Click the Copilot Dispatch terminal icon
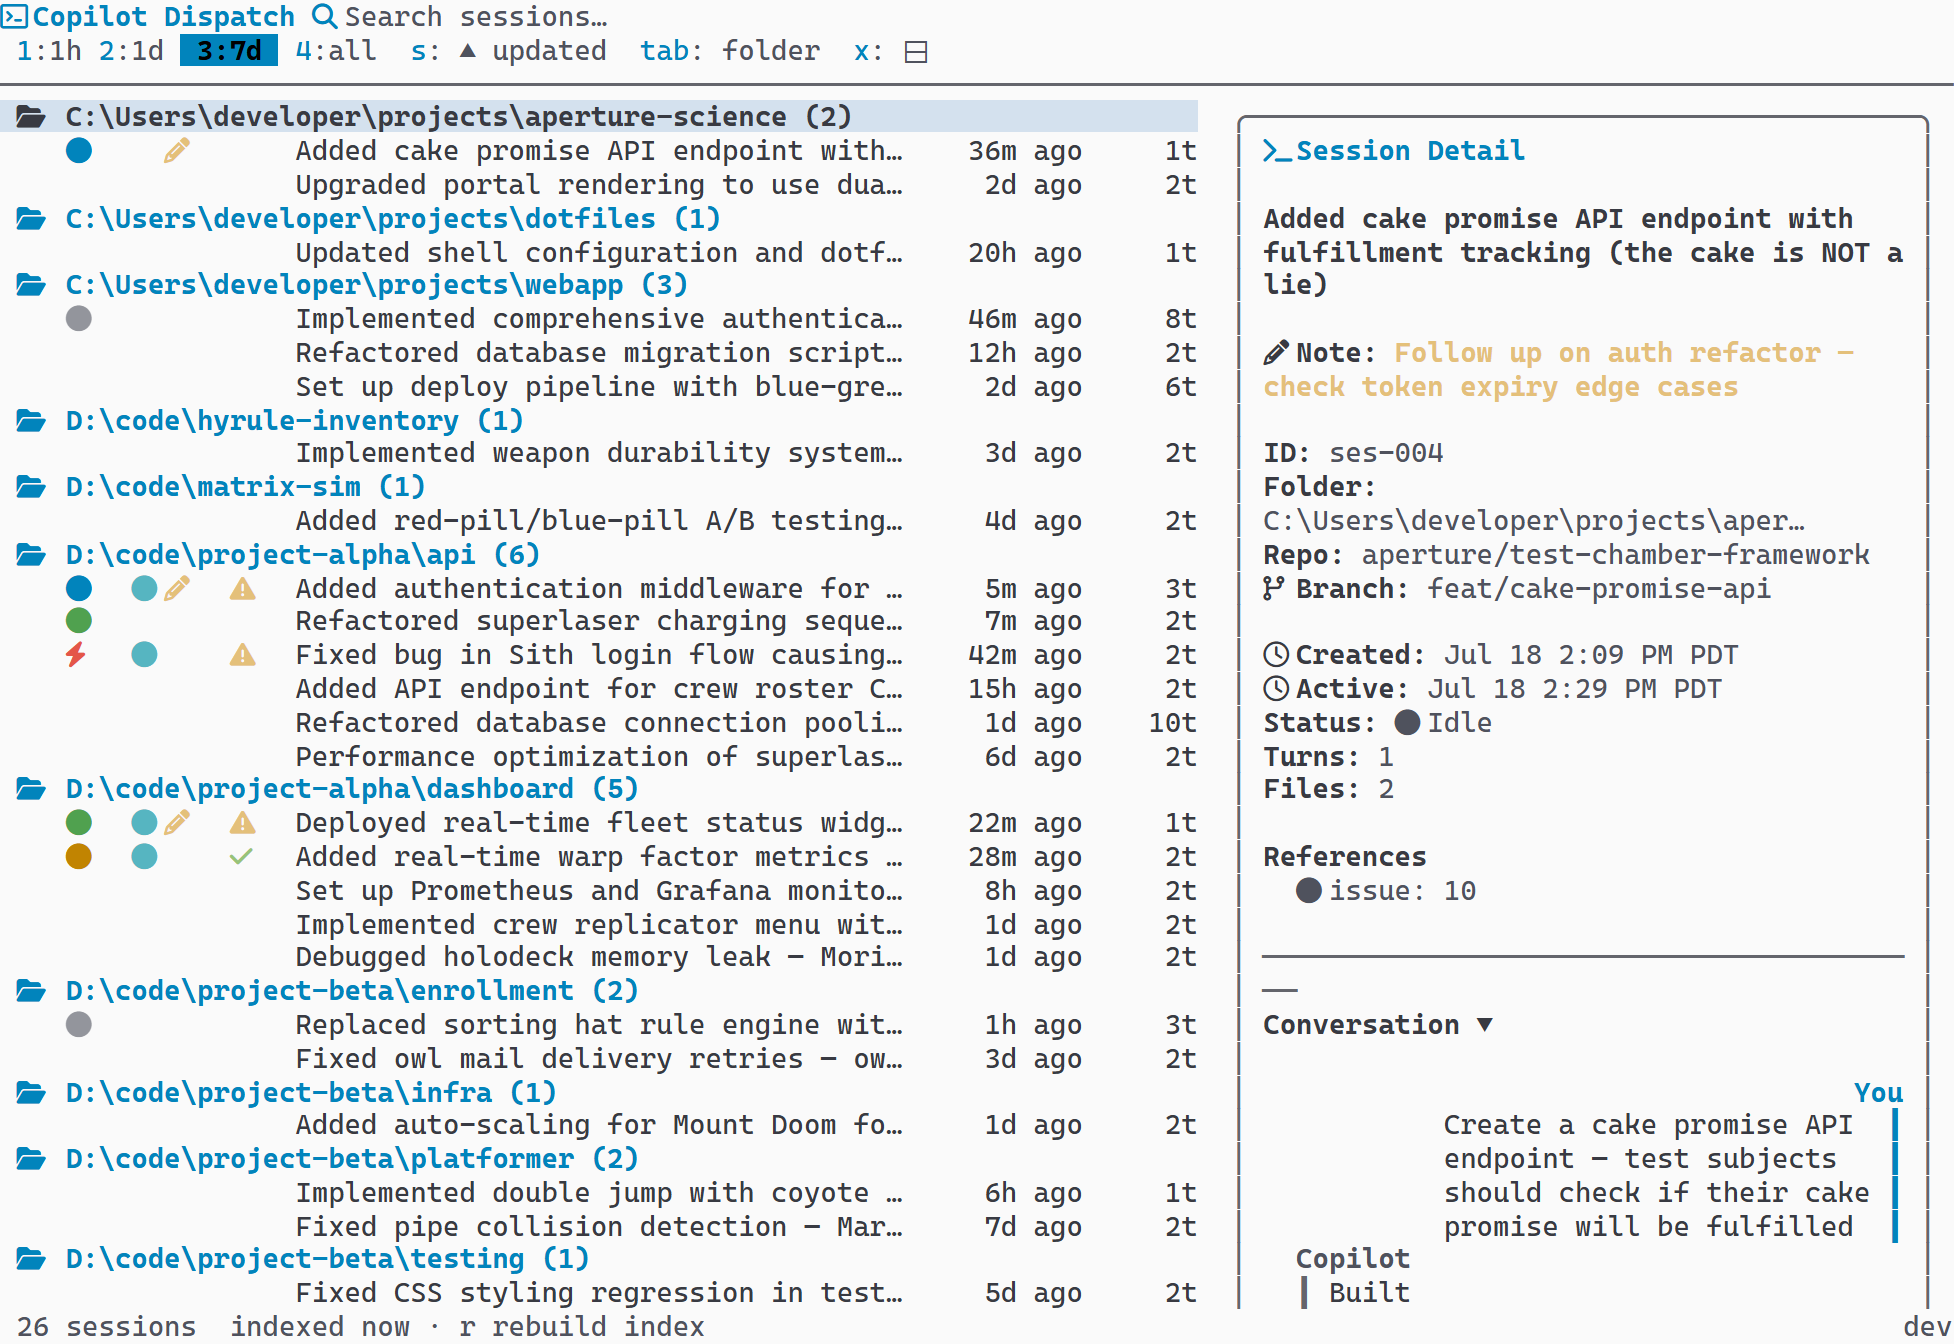 click(14, 16)
